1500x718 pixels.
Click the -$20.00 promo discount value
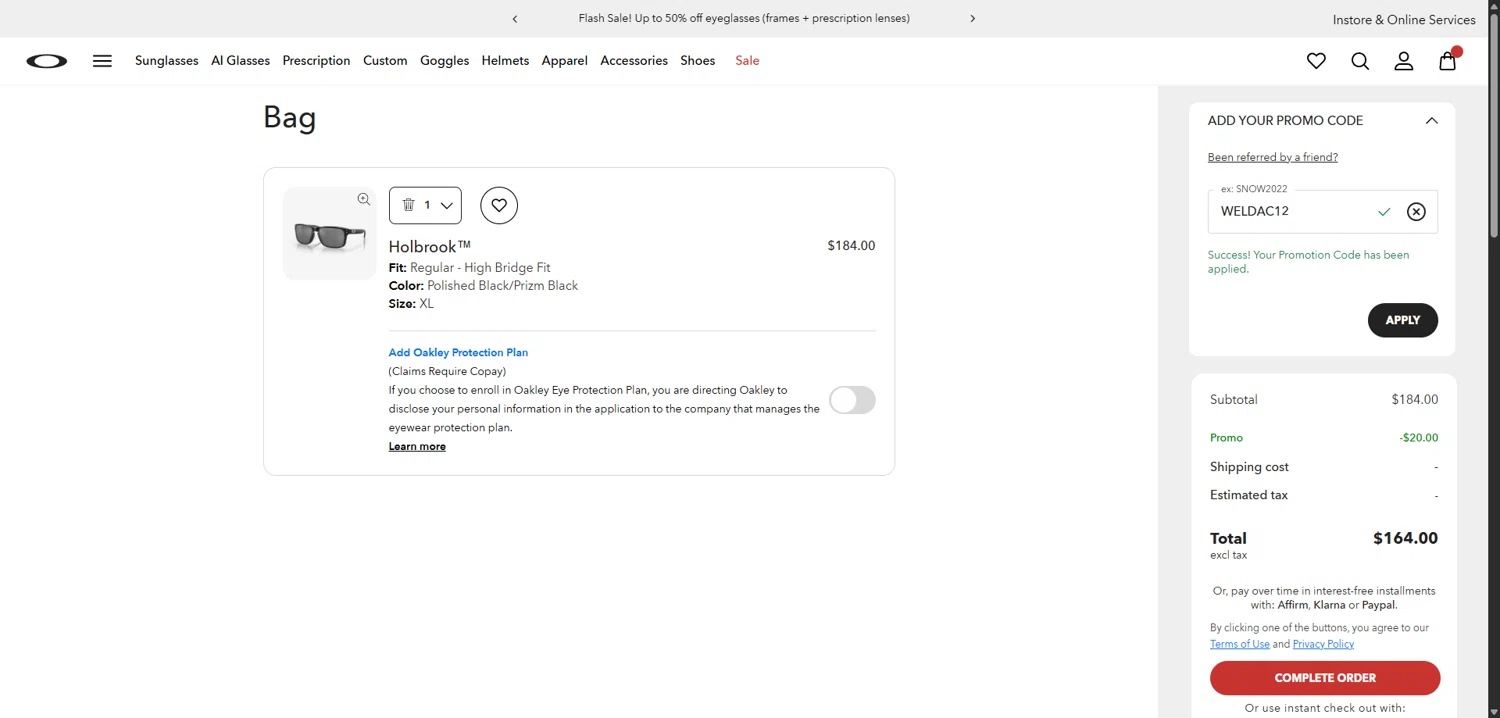(x=1419, y=438)
